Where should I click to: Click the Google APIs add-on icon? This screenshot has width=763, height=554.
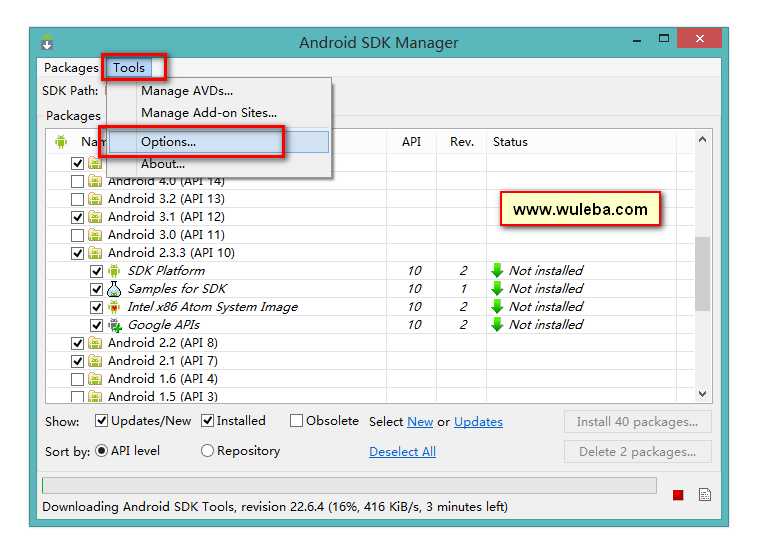tap(115, 325)
